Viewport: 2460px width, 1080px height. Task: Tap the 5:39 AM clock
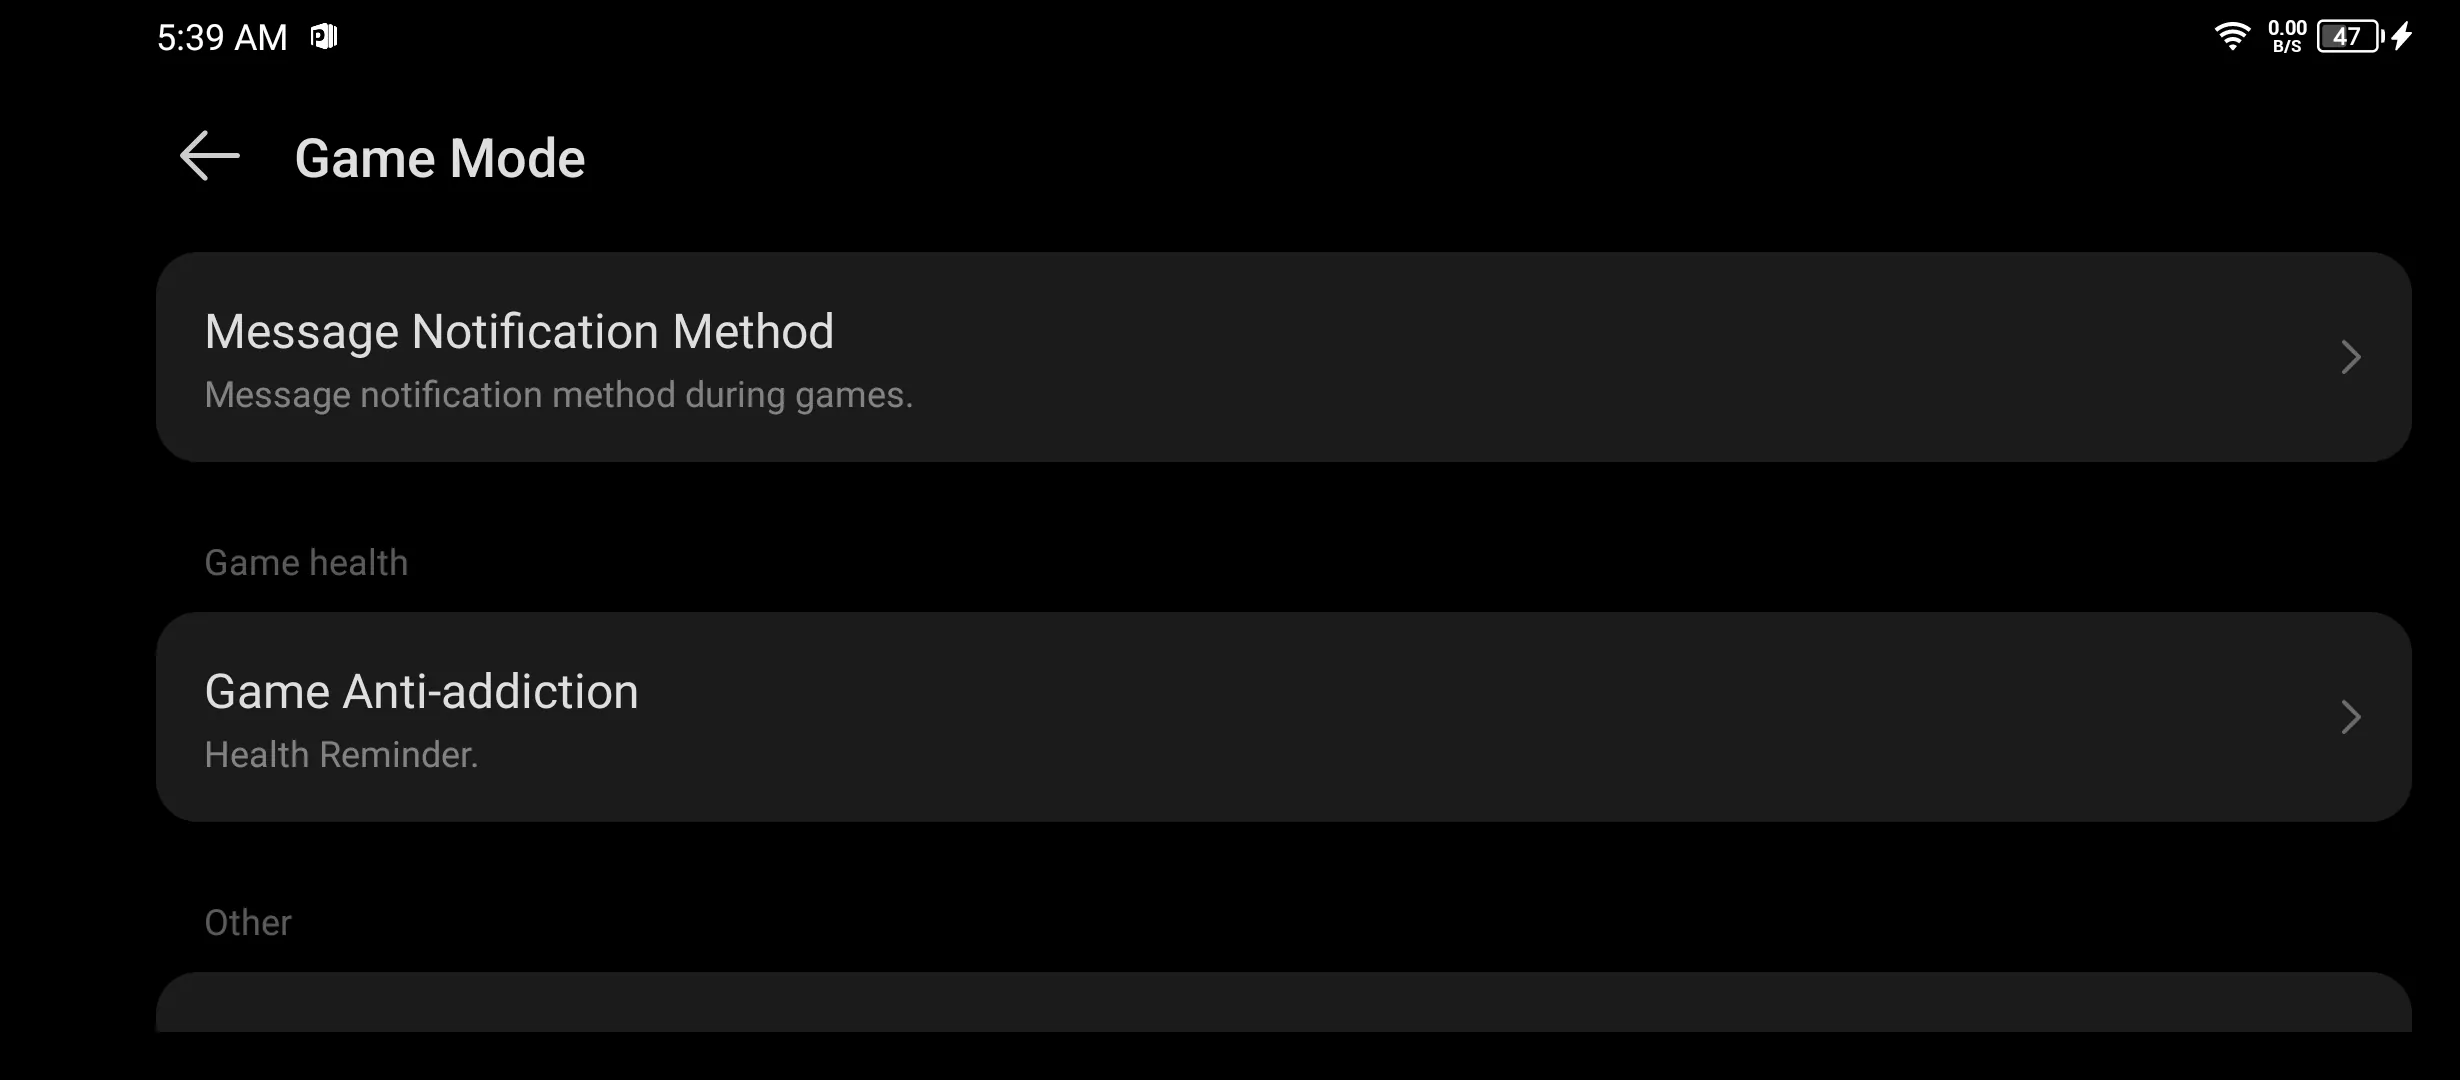point(222,38)
